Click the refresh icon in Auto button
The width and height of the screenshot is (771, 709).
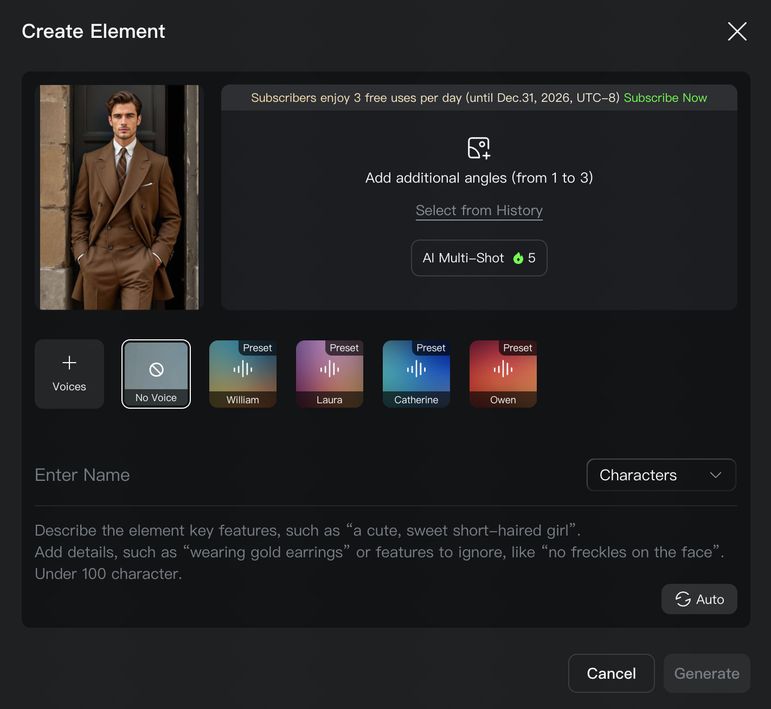(x=683, y=599)
